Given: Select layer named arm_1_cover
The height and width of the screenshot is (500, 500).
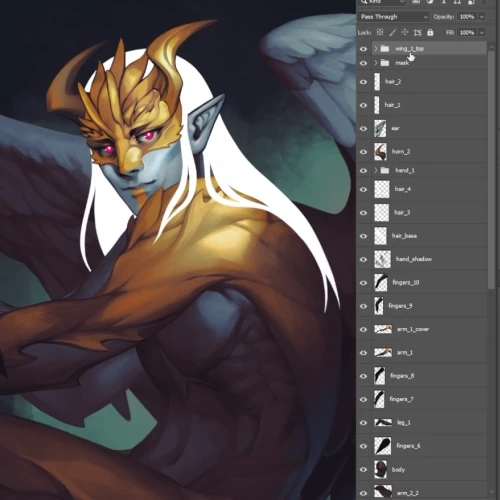Looking at the screenshot, I should (413, 329).
